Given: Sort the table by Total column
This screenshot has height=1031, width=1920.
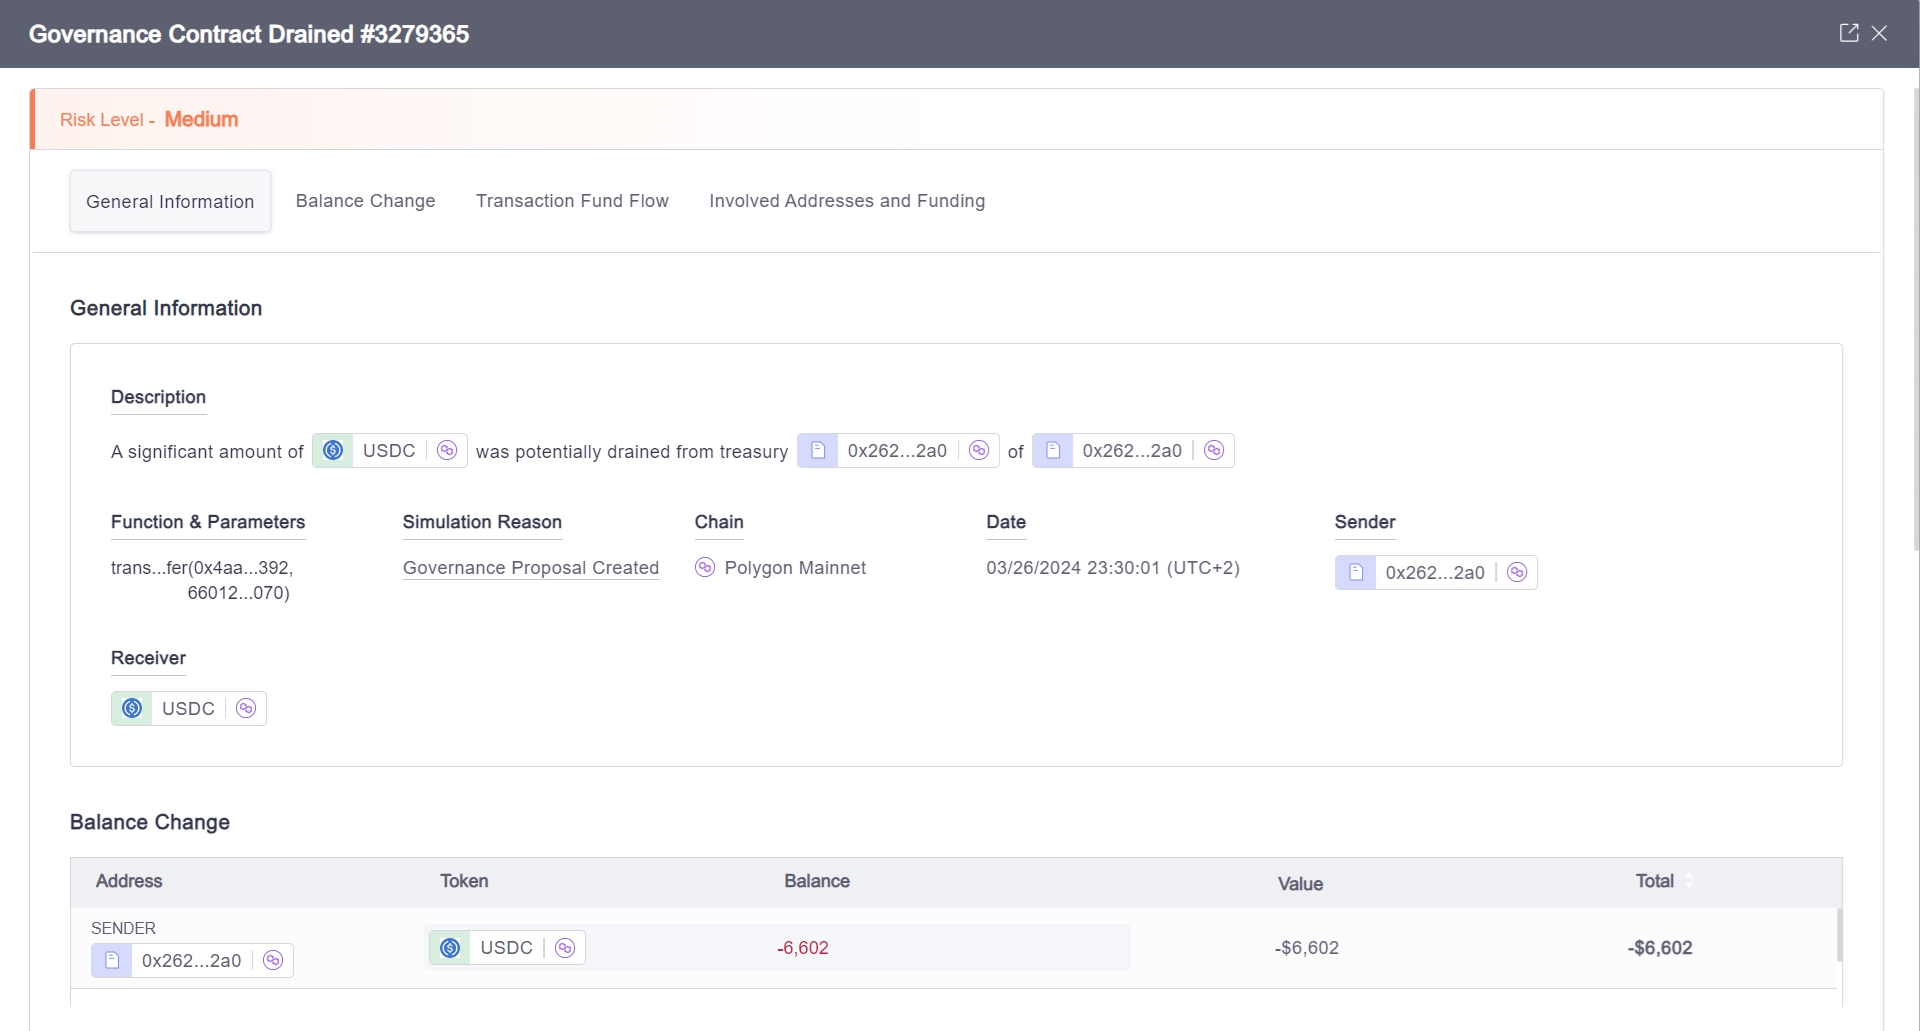Looking at the screenshot, I should tap(1689, 881).
